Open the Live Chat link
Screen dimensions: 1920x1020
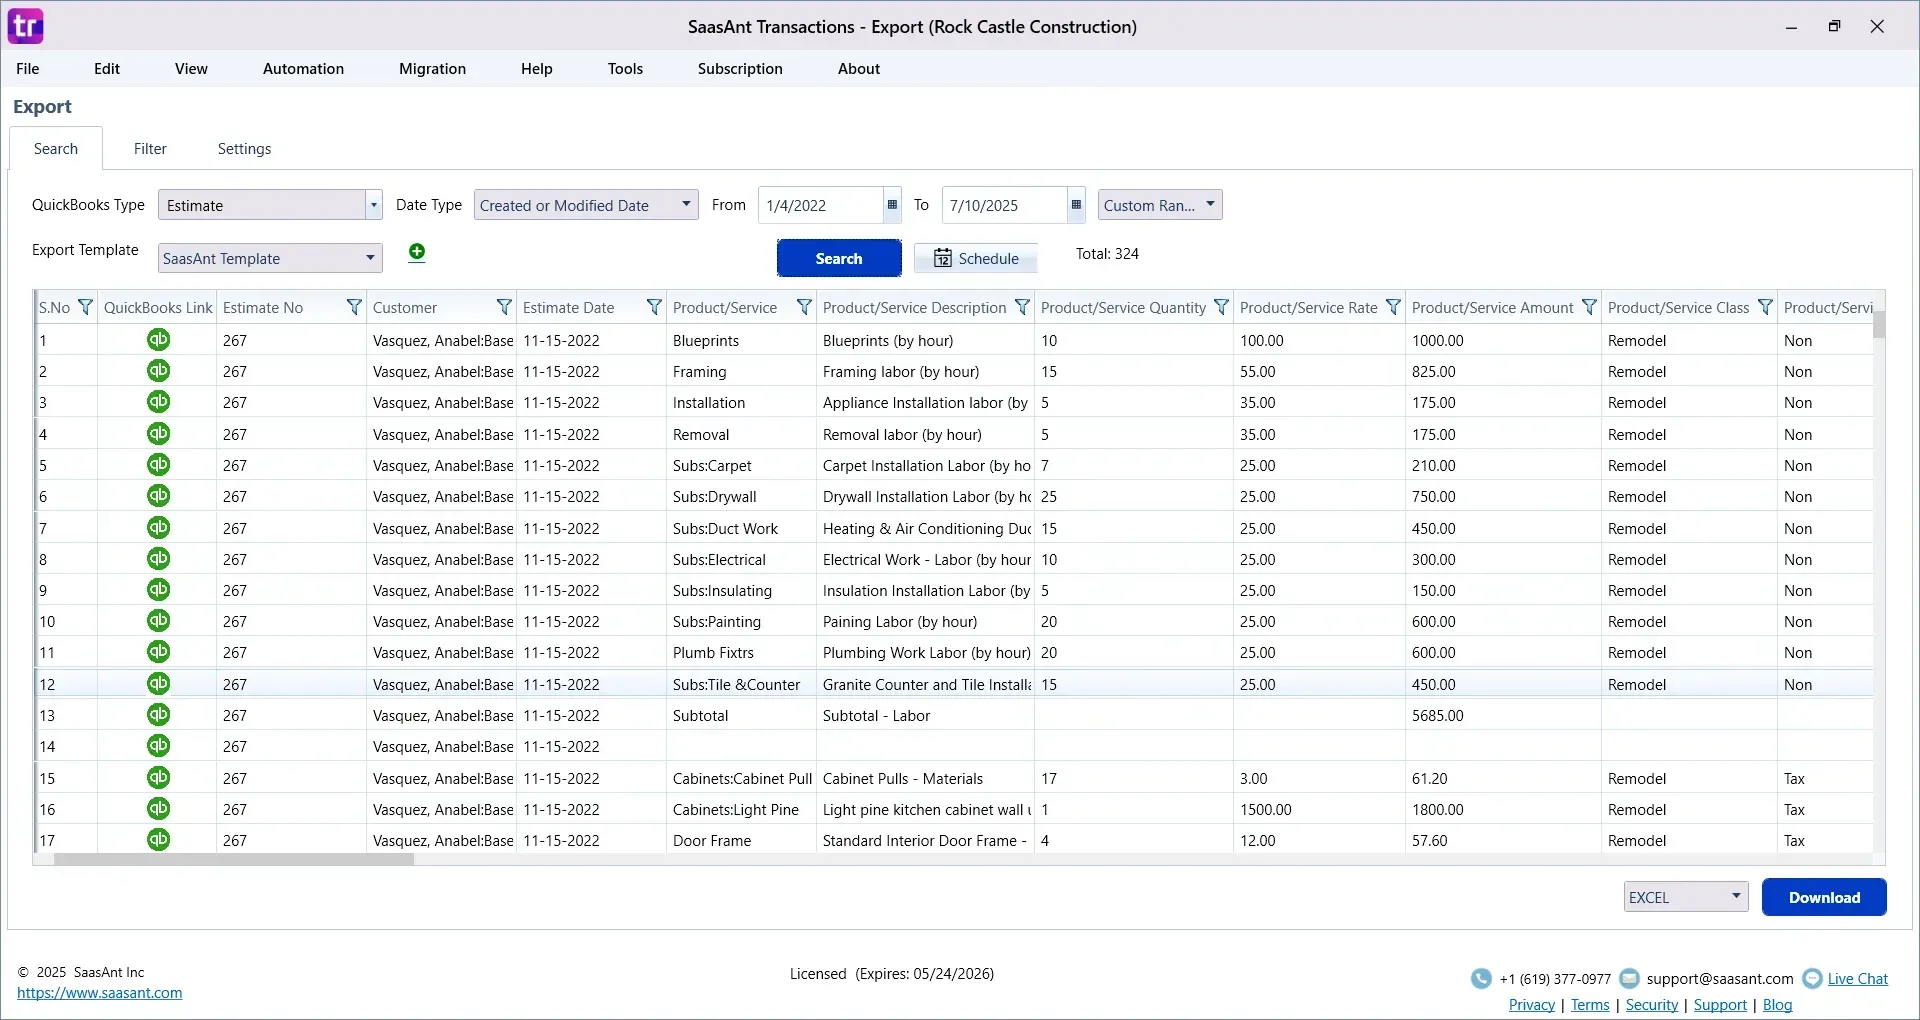[1858, 979]
